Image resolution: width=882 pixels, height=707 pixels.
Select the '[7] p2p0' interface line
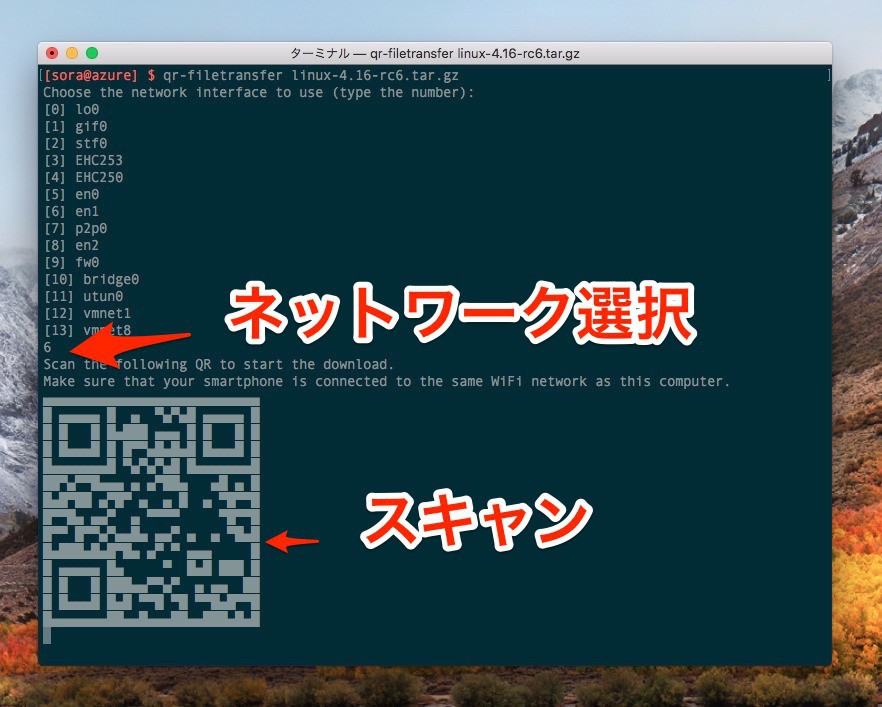(75, 228)
